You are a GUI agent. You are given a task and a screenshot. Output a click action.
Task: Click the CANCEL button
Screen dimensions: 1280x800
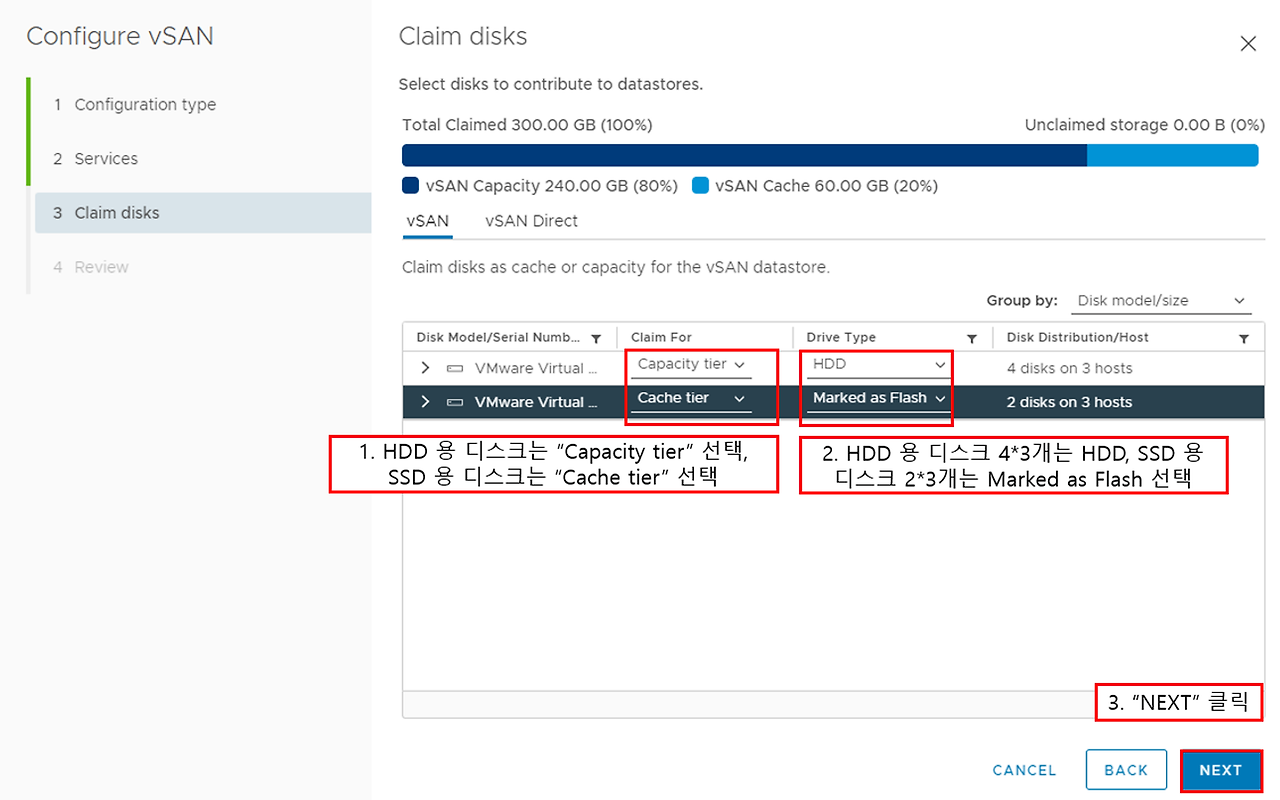[1024, 770]
